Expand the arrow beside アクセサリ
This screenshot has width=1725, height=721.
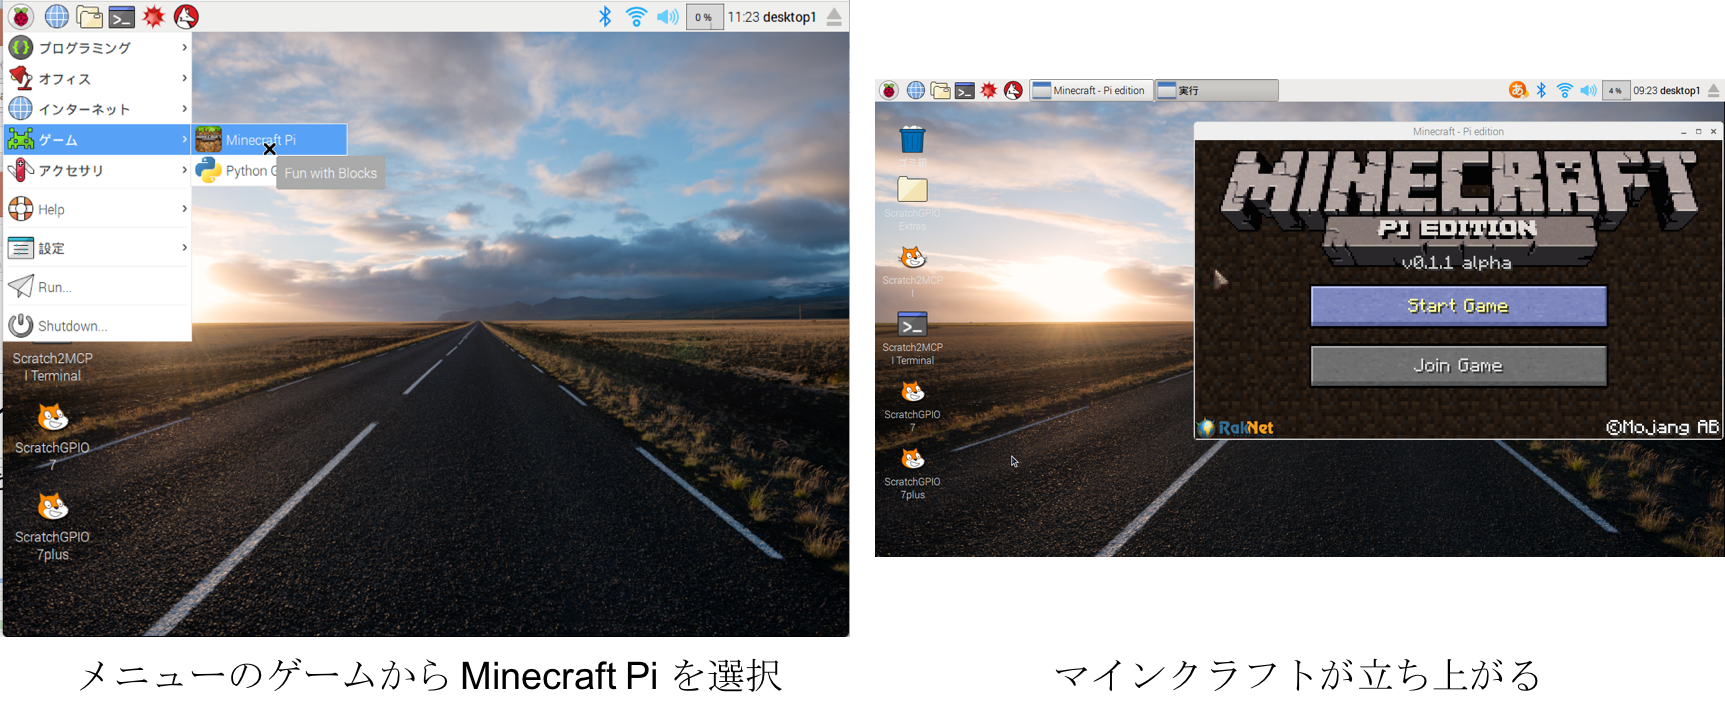pyautogui.click(x=184, y=170)
